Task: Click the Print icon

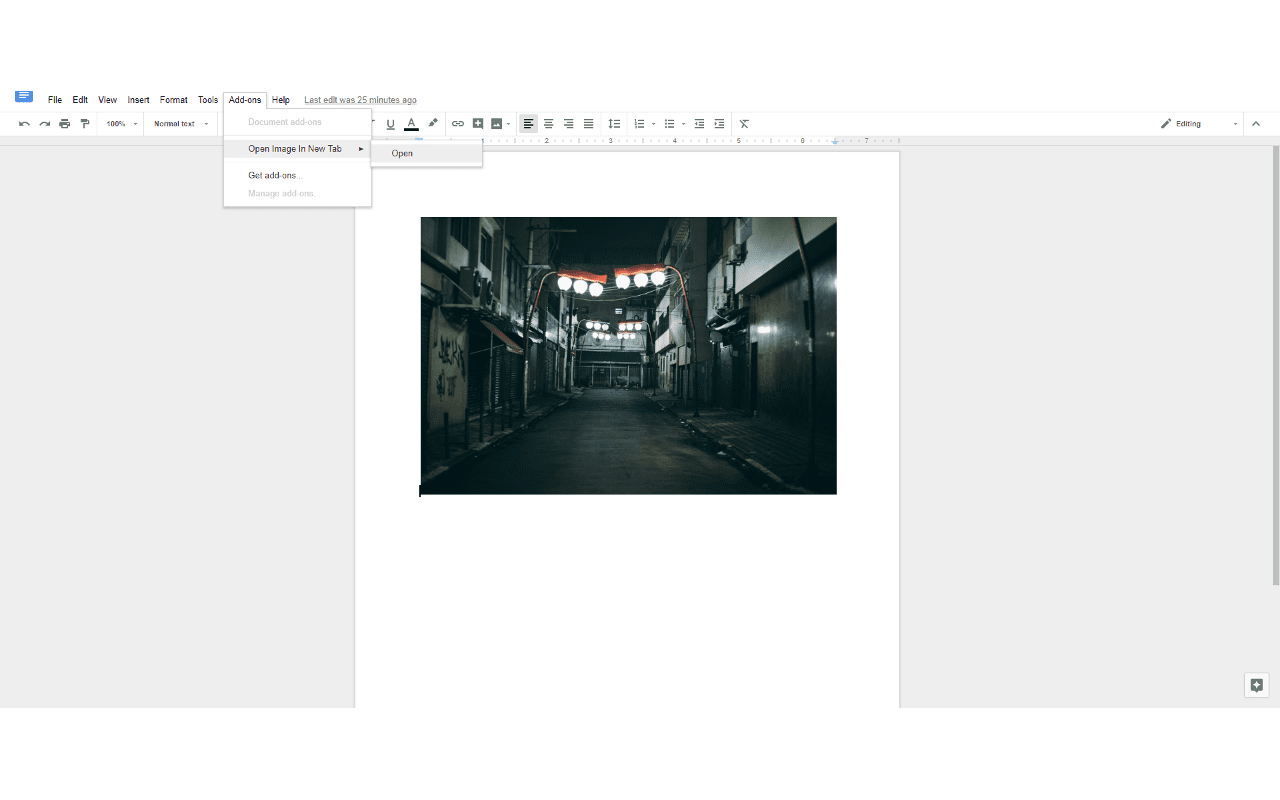Action: (64, 123)
